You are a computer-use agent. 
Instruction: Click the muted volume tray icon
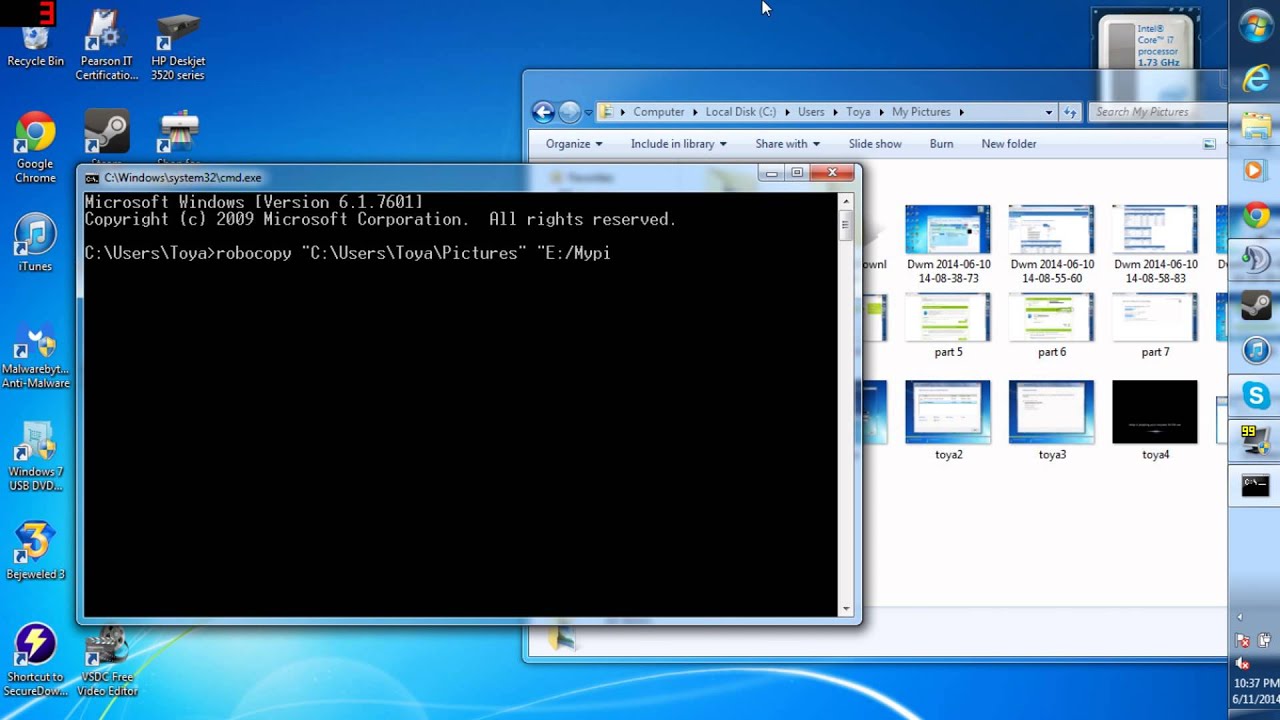click(x=1243, y=664)
